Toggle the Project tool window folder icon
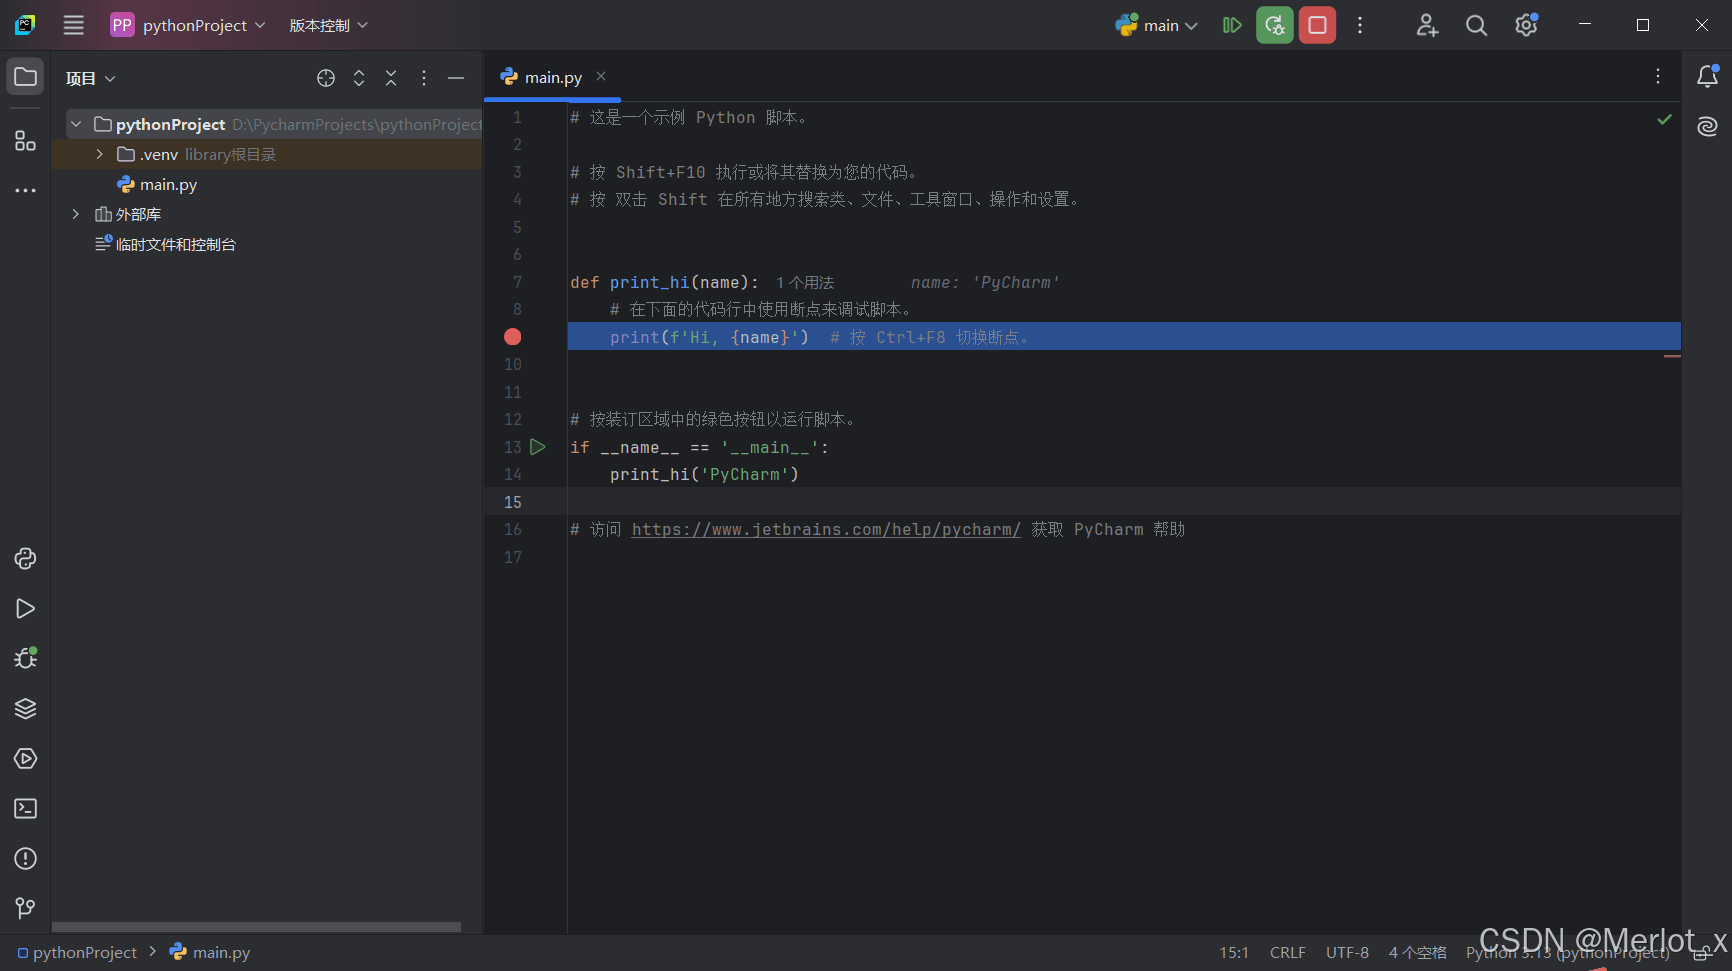Viewport: 1732px width, 971px height. tap(25, 77)
